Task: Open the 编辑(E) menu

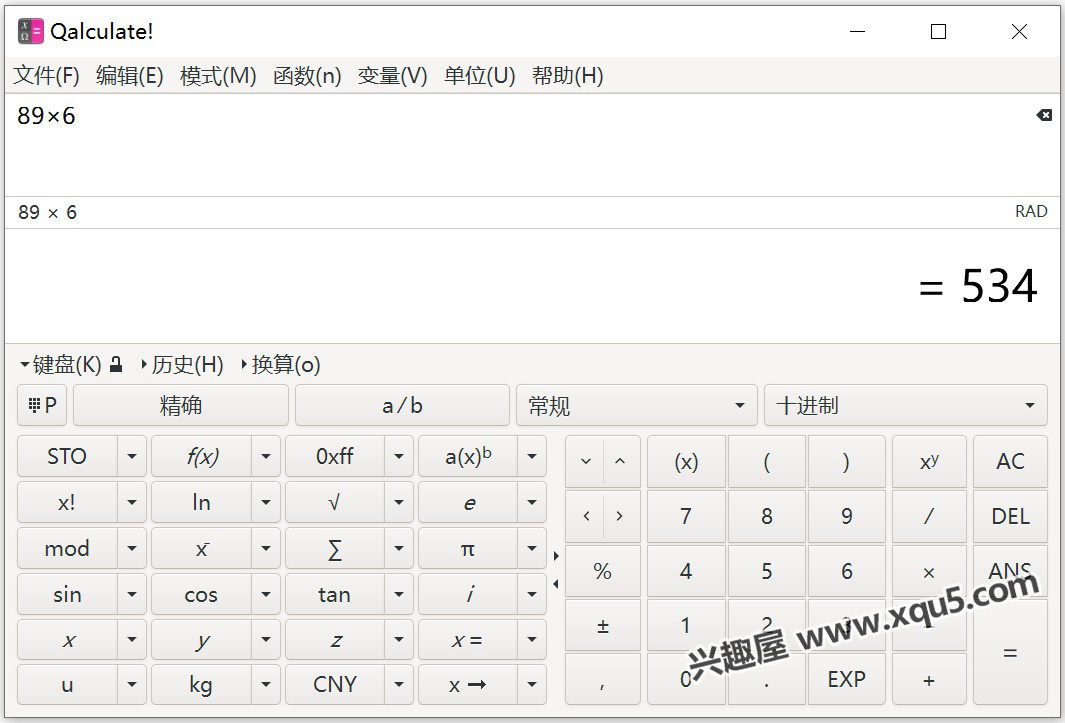Action: pos(130,75)
